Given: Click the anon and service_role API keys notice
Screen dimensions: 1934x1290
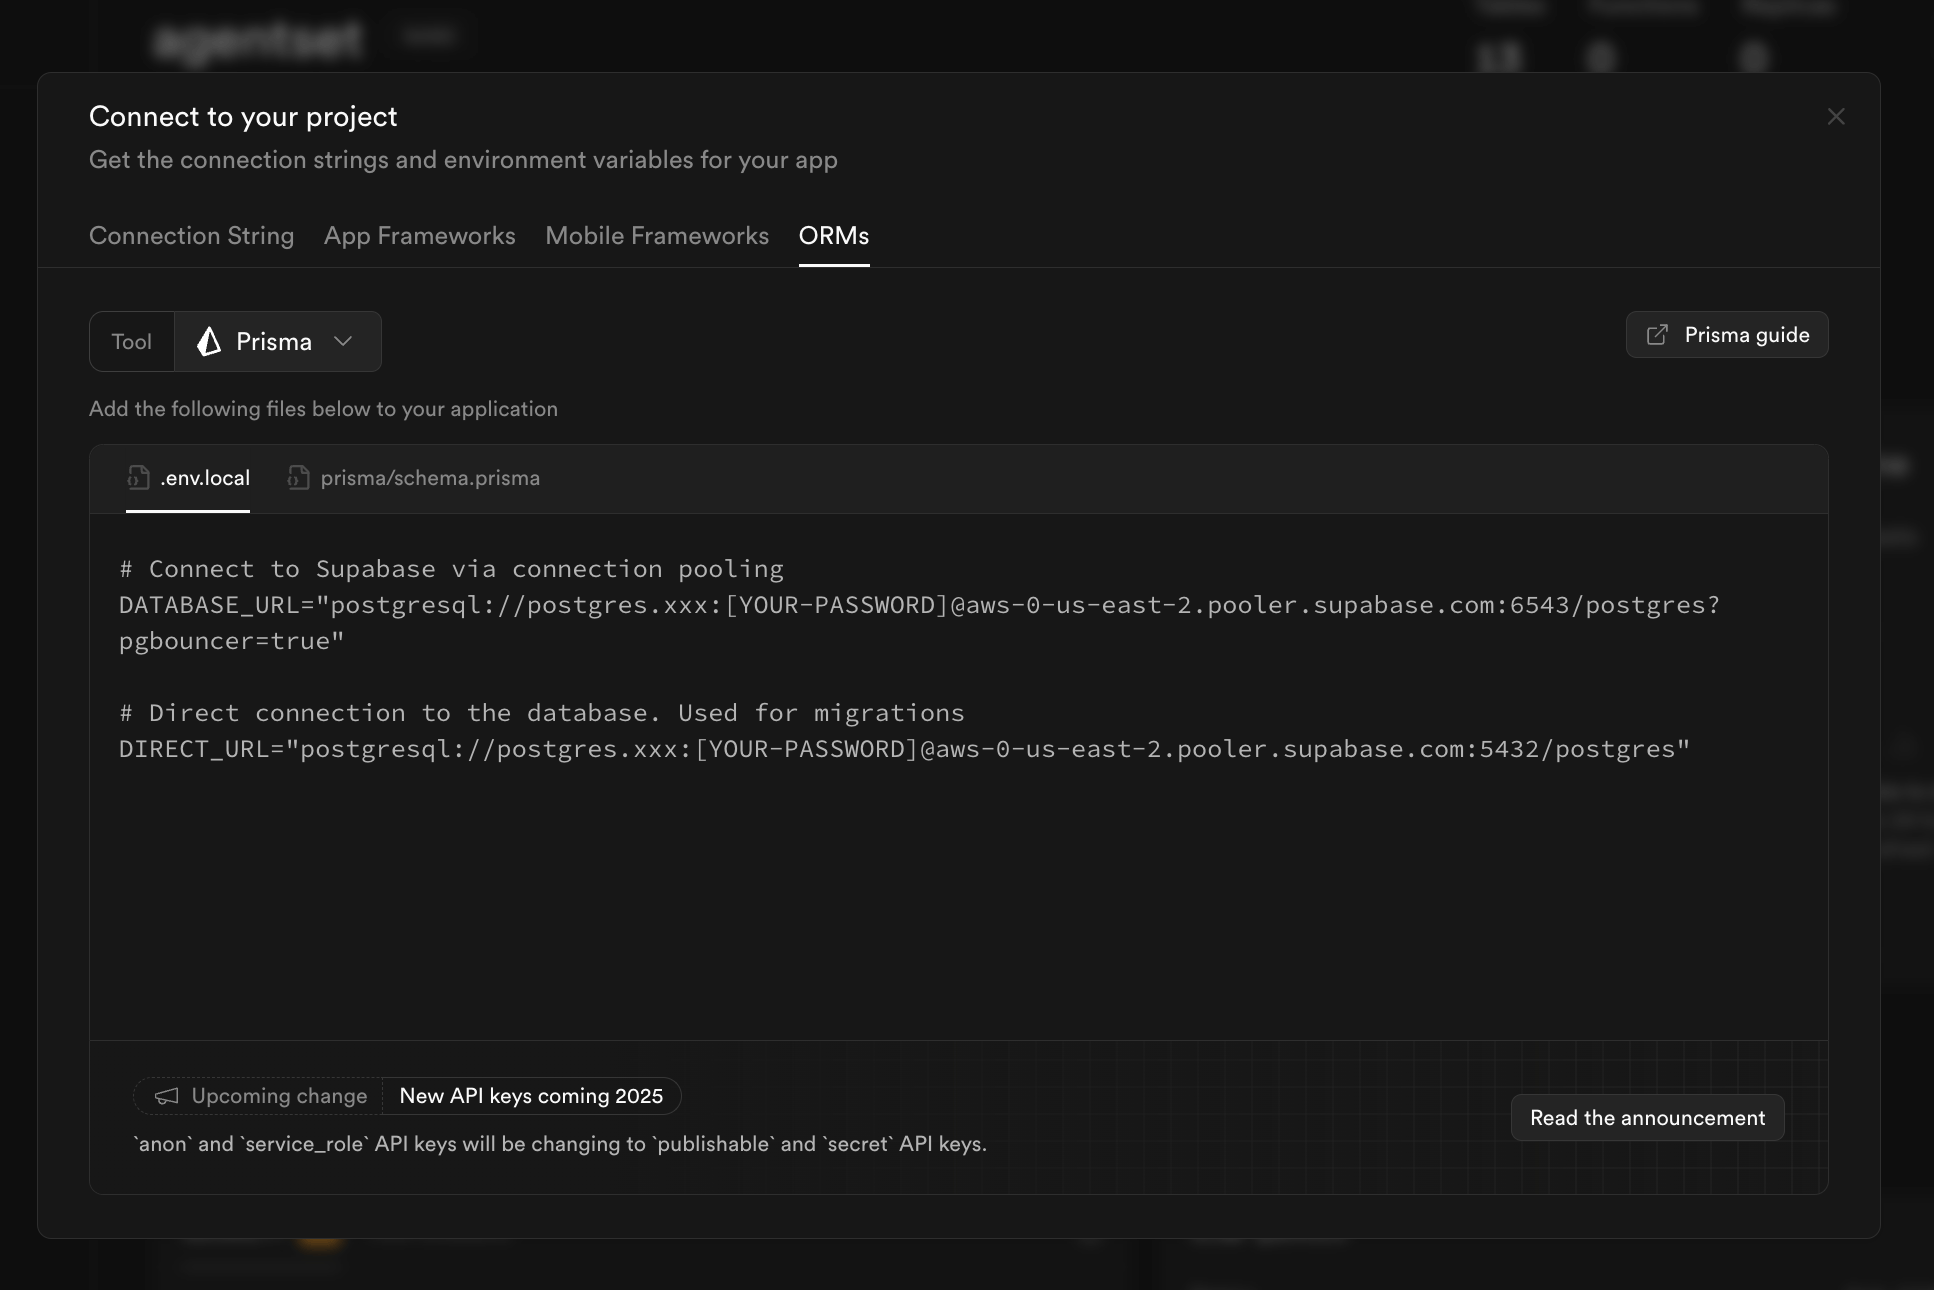Looking at the screenshot, I should coord(560,1144).
